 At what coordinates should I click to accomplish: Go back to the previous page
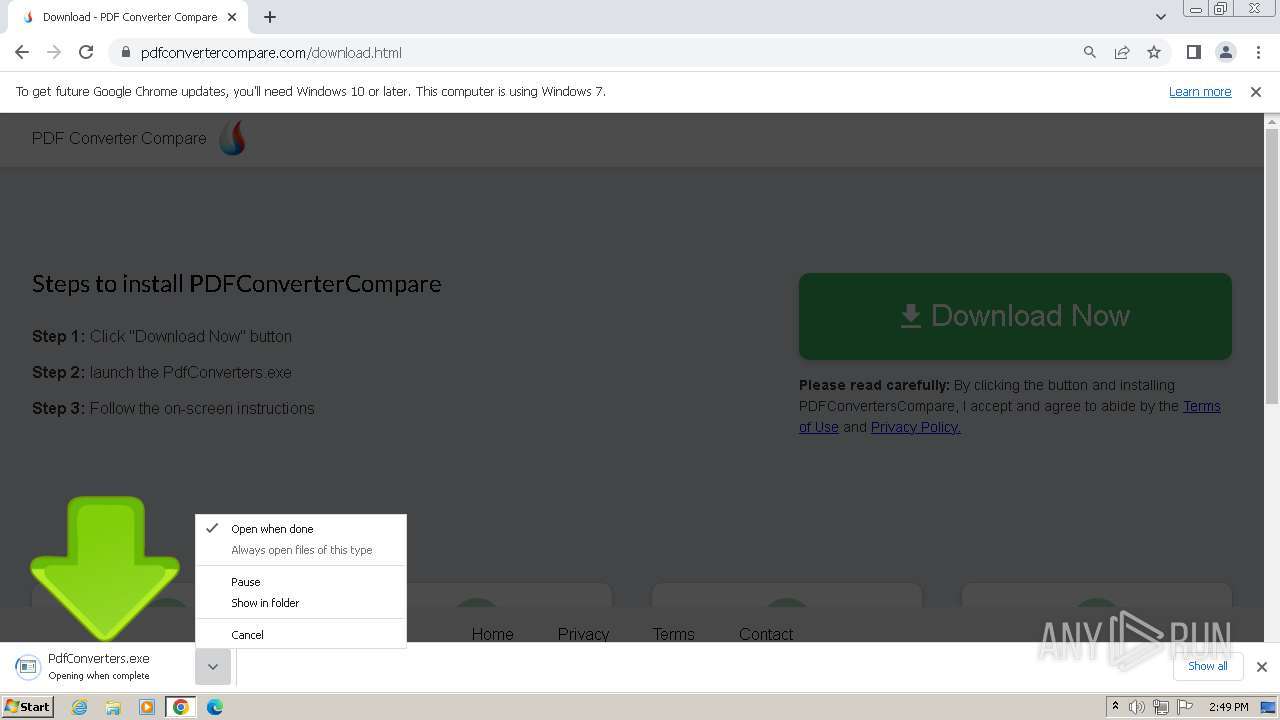[x=22, y=52]
